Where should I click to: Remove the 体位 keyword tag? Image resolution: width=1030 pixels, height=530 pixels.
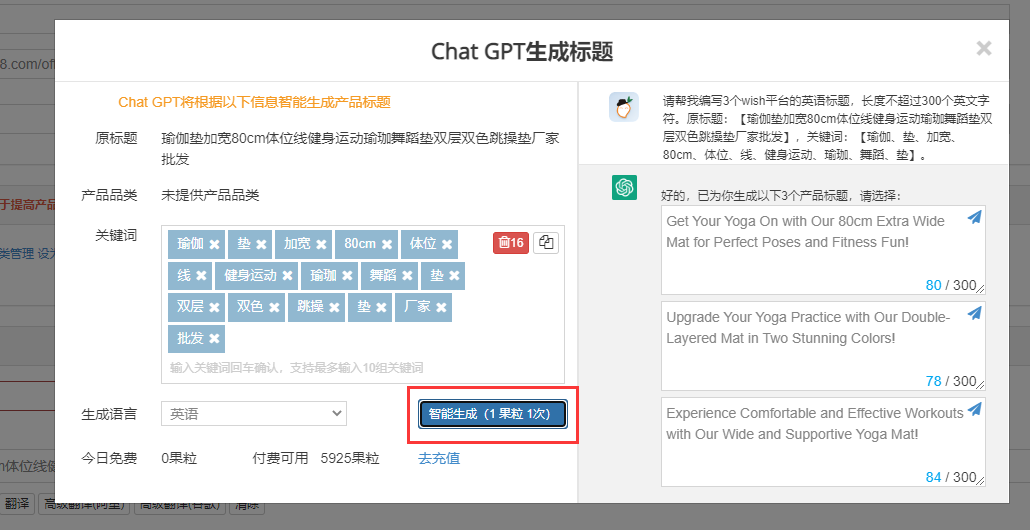point(447,244)
